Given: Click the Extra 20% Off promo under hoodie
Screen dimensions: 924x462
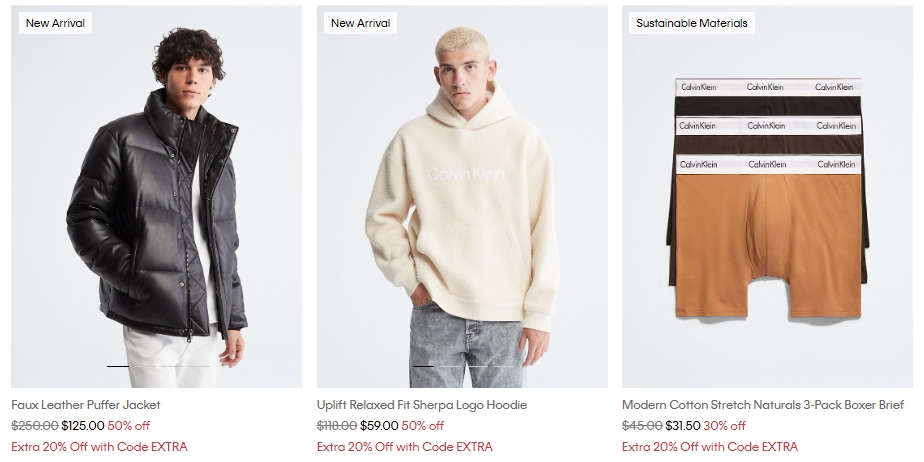Looking at the screenshot, I should [x=405, y=447].
